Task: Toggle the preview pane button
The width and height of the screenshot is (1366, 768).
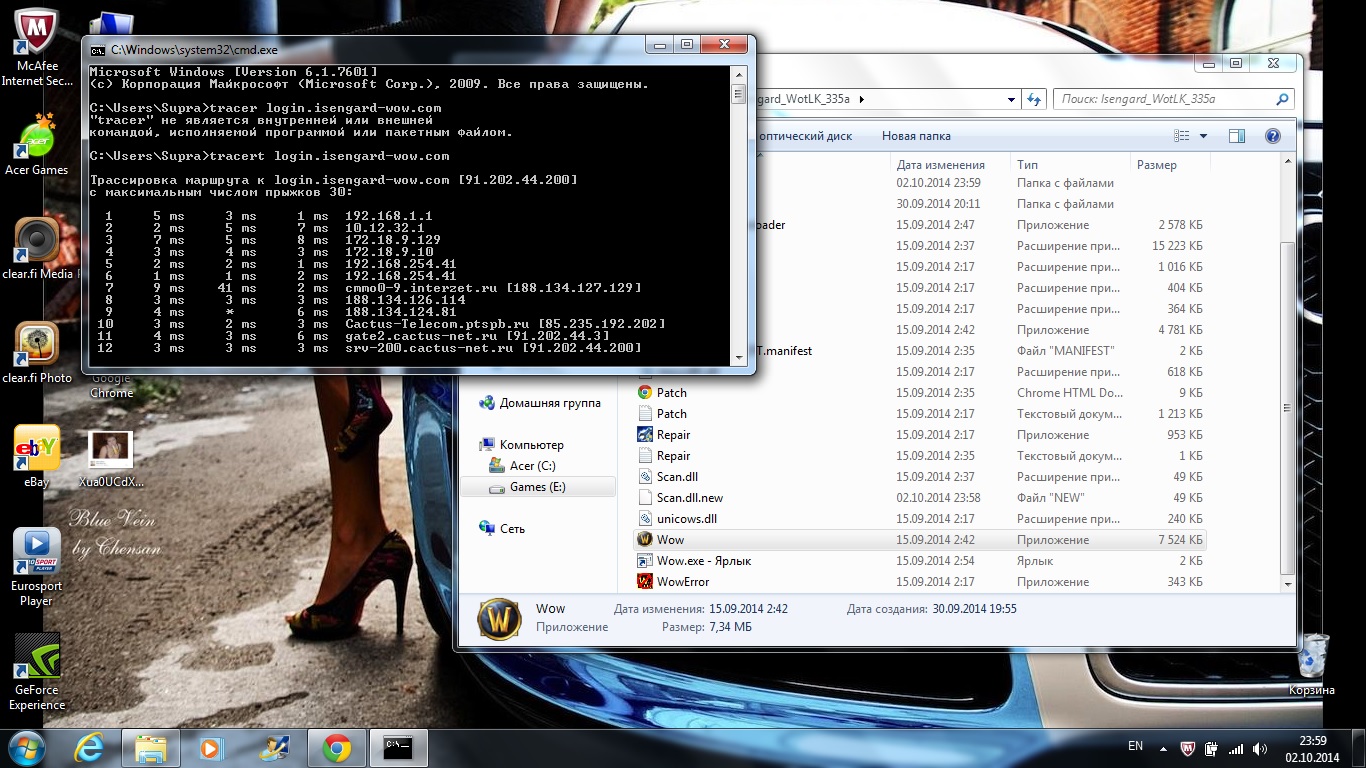Action: pyautogui.click(x=1237, y=136)
